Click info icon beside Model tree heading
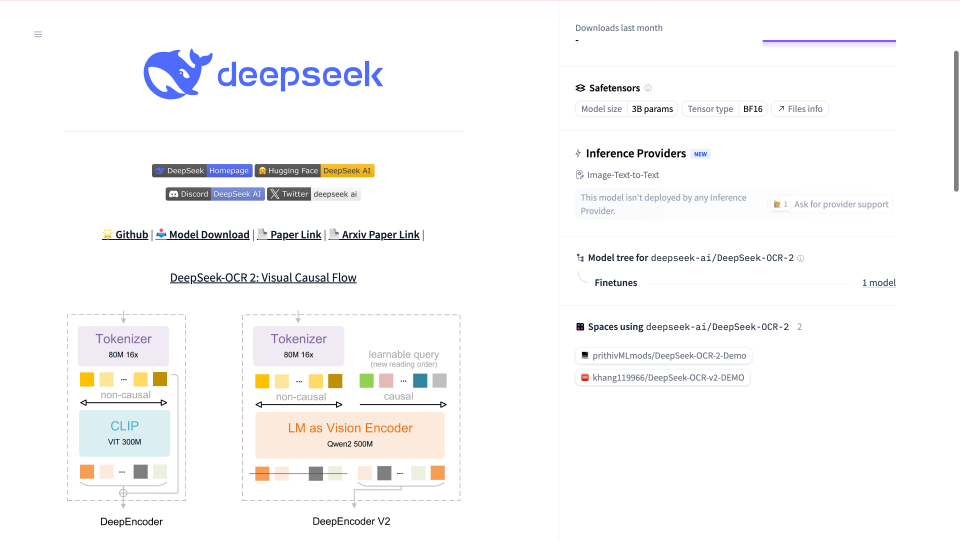This screenshot has width=960, height=542. click(x=800, y=258)
